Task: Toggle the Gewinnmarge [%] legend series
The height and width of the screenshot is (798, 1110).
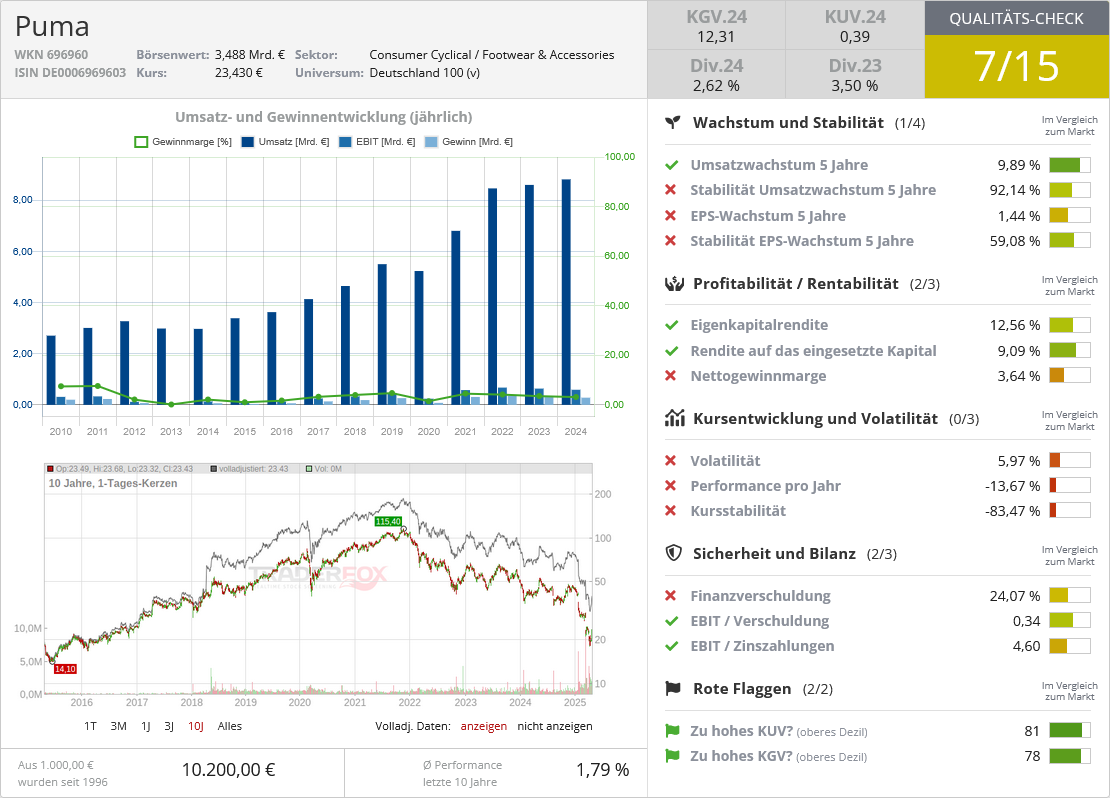Action: point(183,142)
